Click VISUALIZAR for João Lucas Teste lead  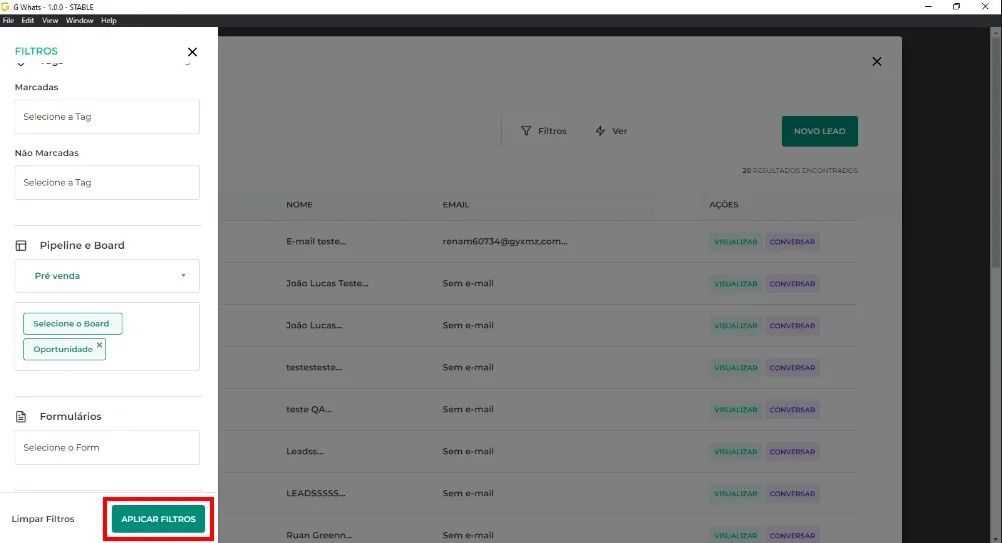click(x=736, y=284)
